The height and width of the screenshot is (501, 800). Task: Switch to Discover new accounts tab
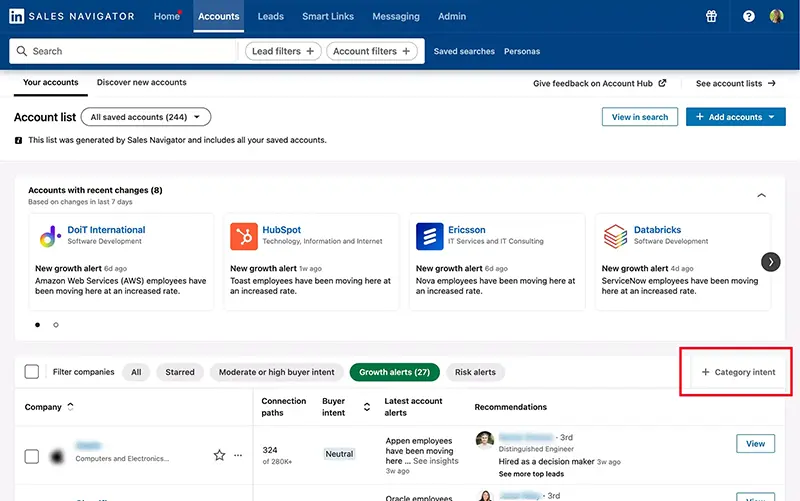tap(141, 83)
